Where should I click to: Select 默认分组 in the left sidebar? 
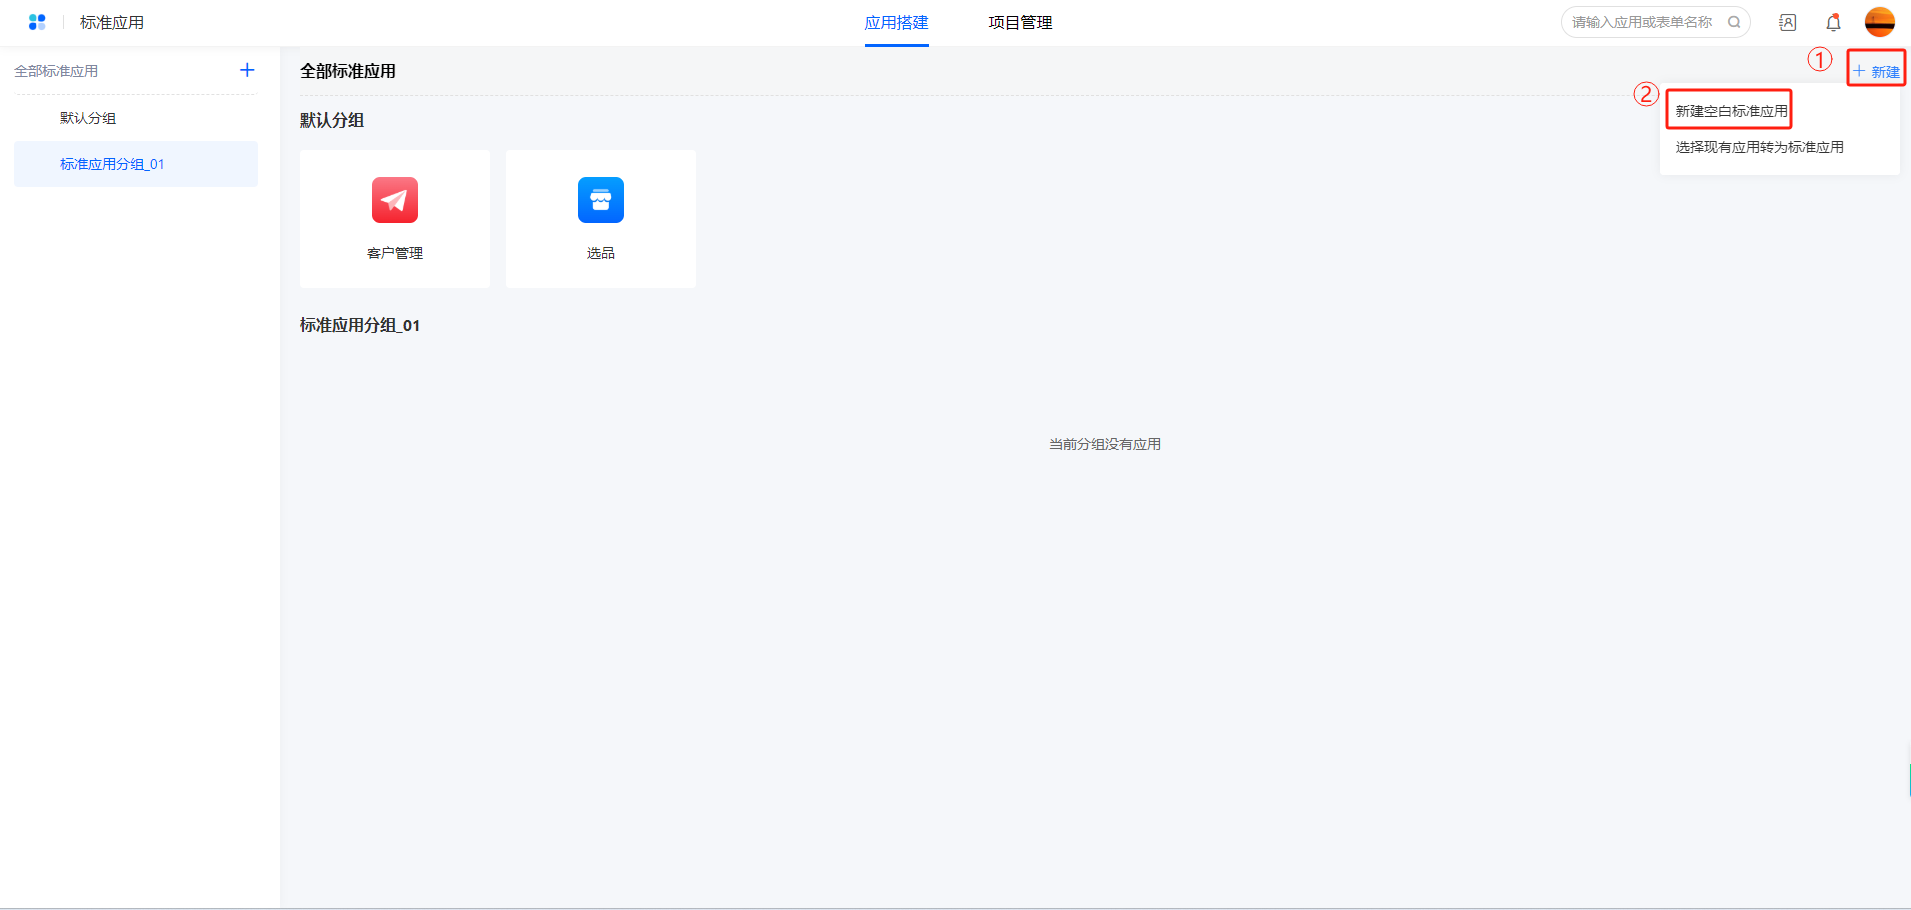88,118
